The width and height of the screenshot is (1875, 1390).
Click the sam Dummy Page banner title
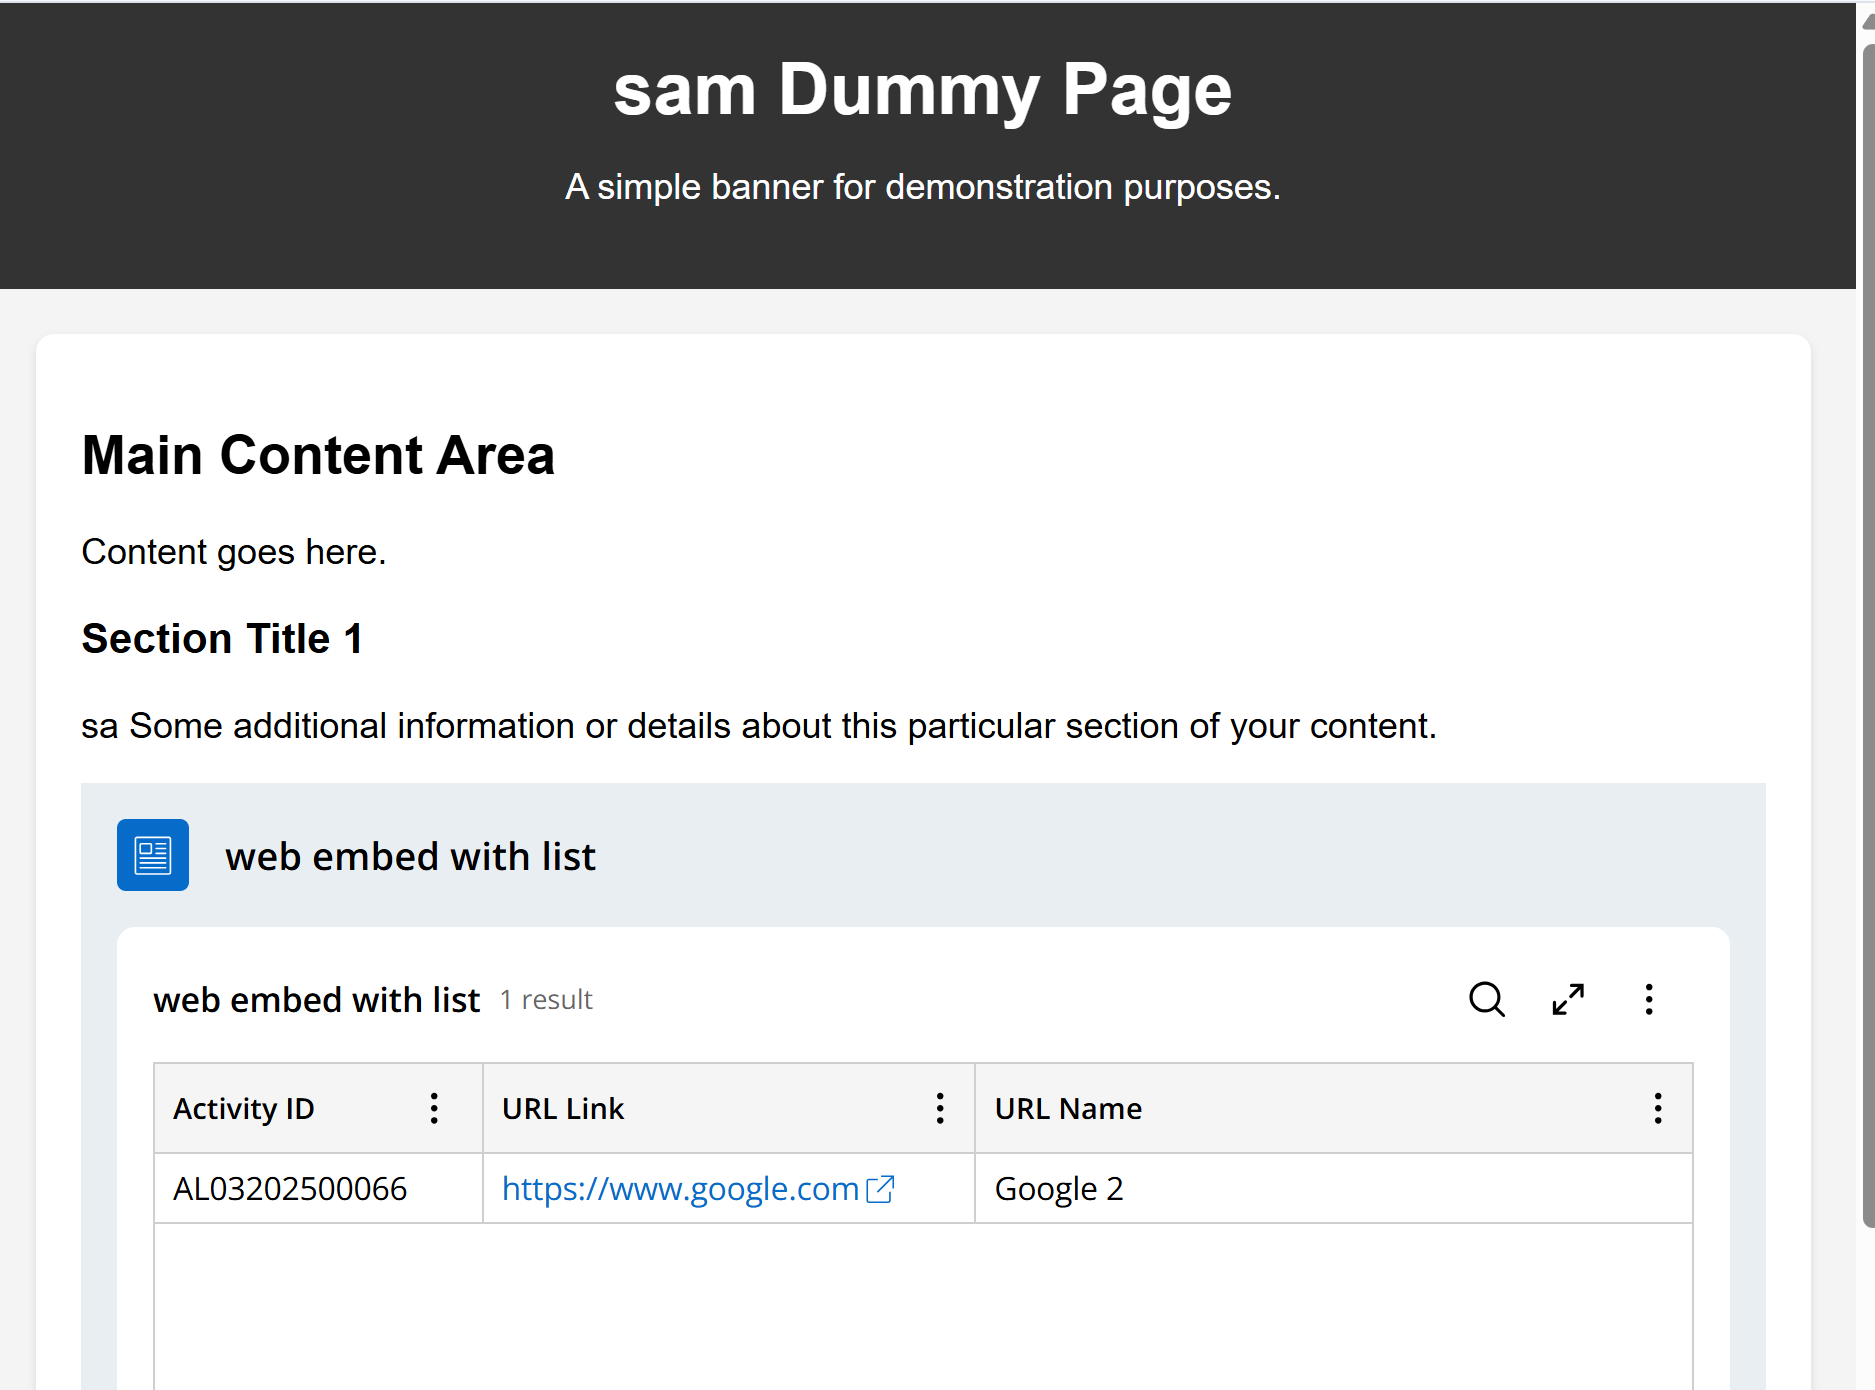922,90
